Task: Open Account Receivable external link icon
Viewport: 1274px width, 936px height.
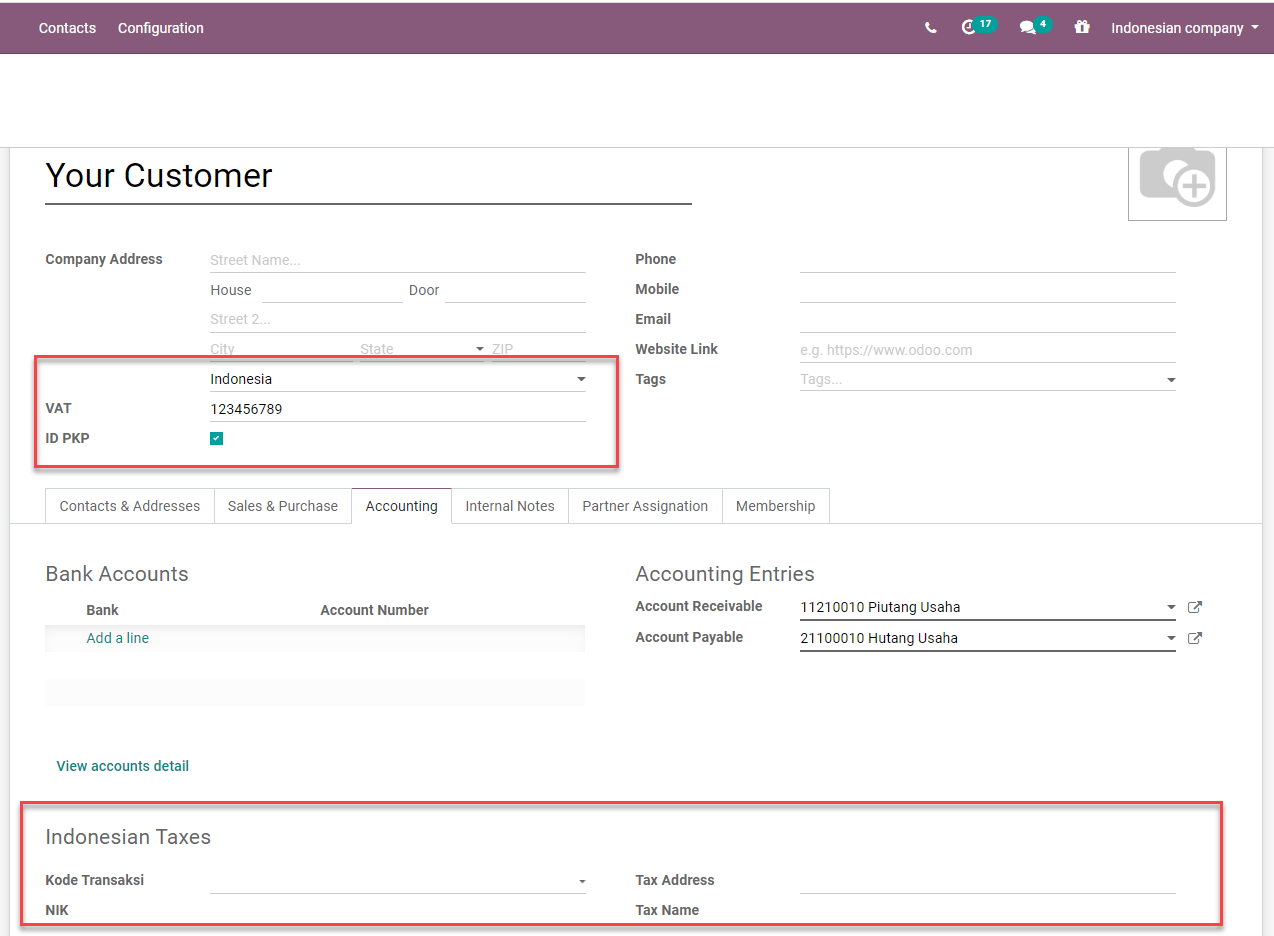Action: [1194, 607]
